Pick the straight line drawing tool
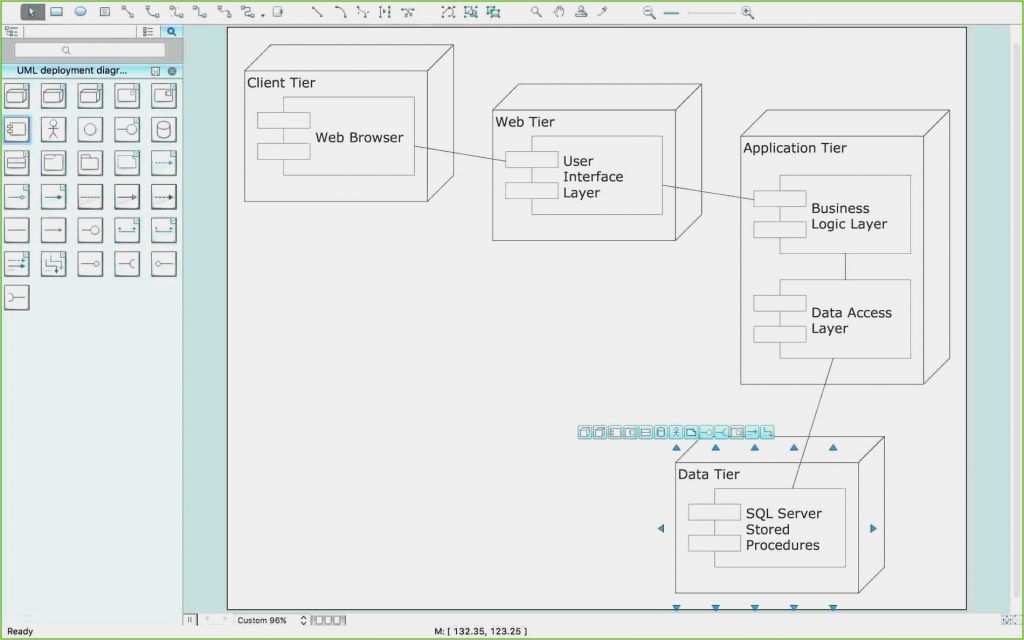This screenshot has height=640, width=1024. coord(315,12)
